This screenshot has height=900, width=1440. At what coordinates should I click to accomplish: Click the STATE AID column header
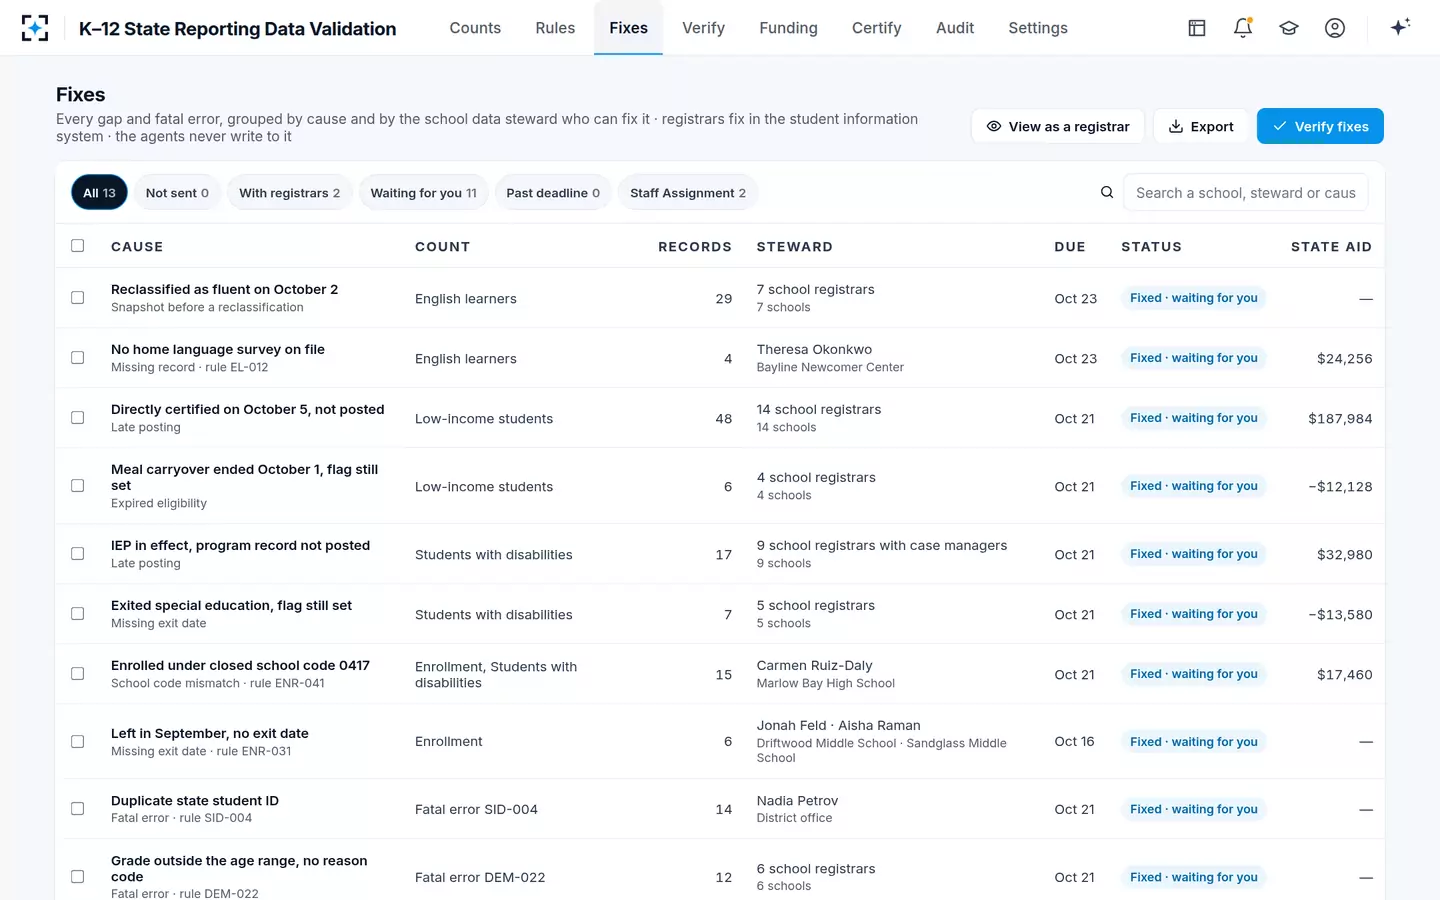coord(1331,247)
